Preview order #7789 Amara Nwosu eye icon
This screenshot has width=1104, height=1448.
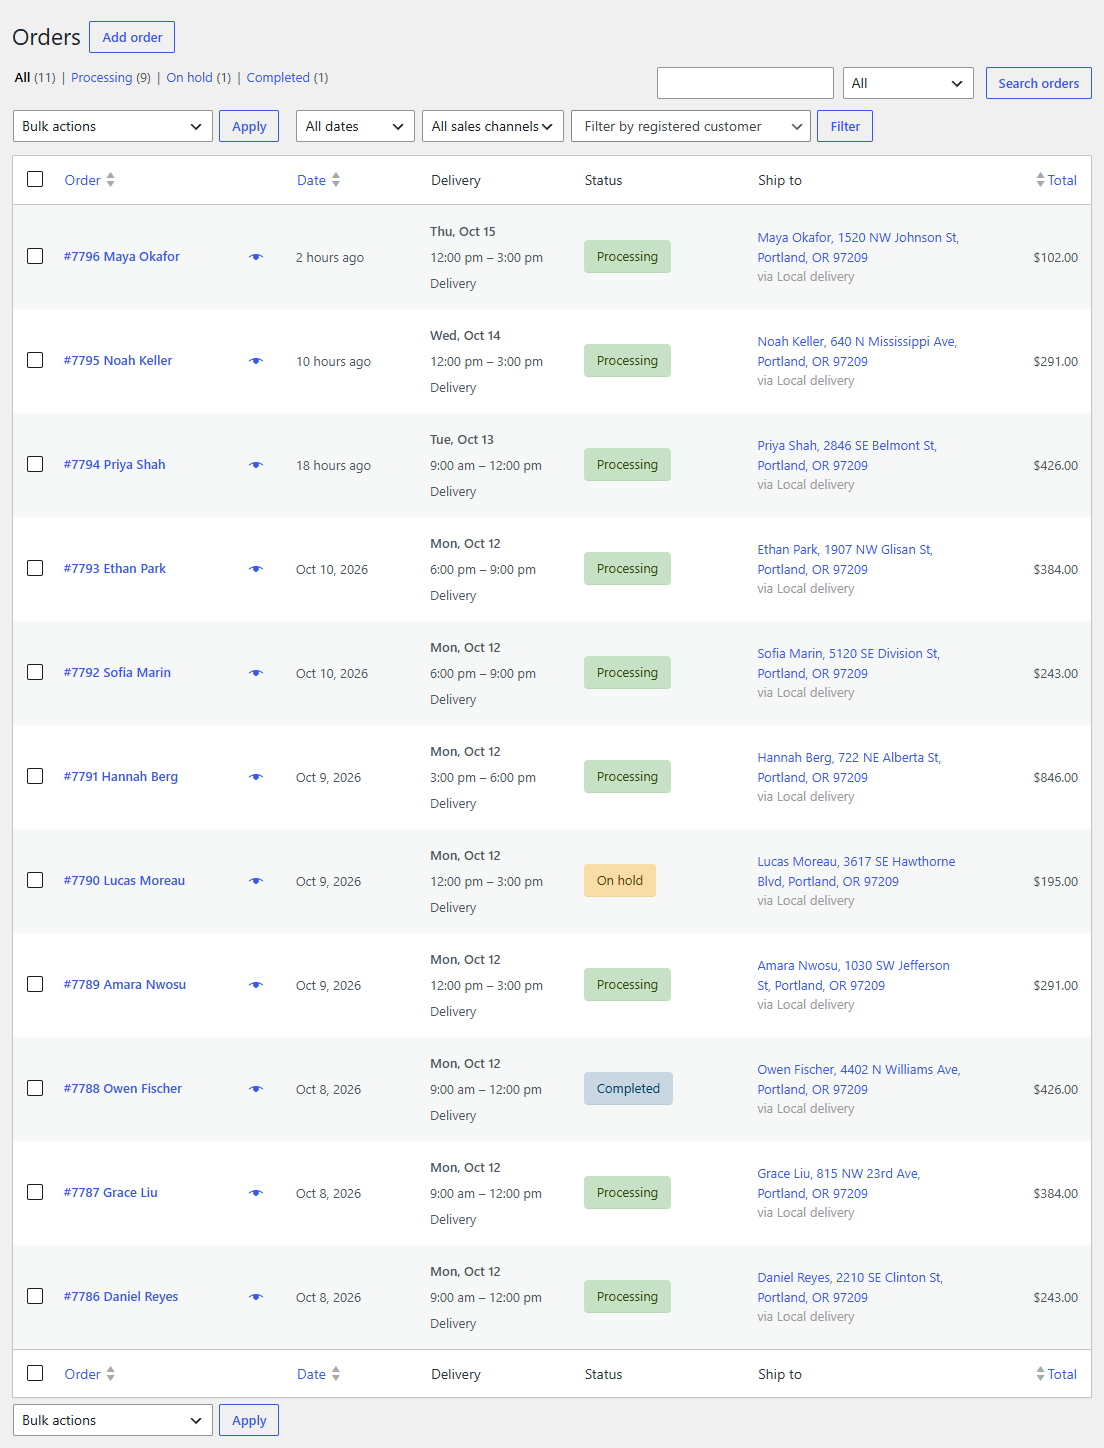coord(256,985)
